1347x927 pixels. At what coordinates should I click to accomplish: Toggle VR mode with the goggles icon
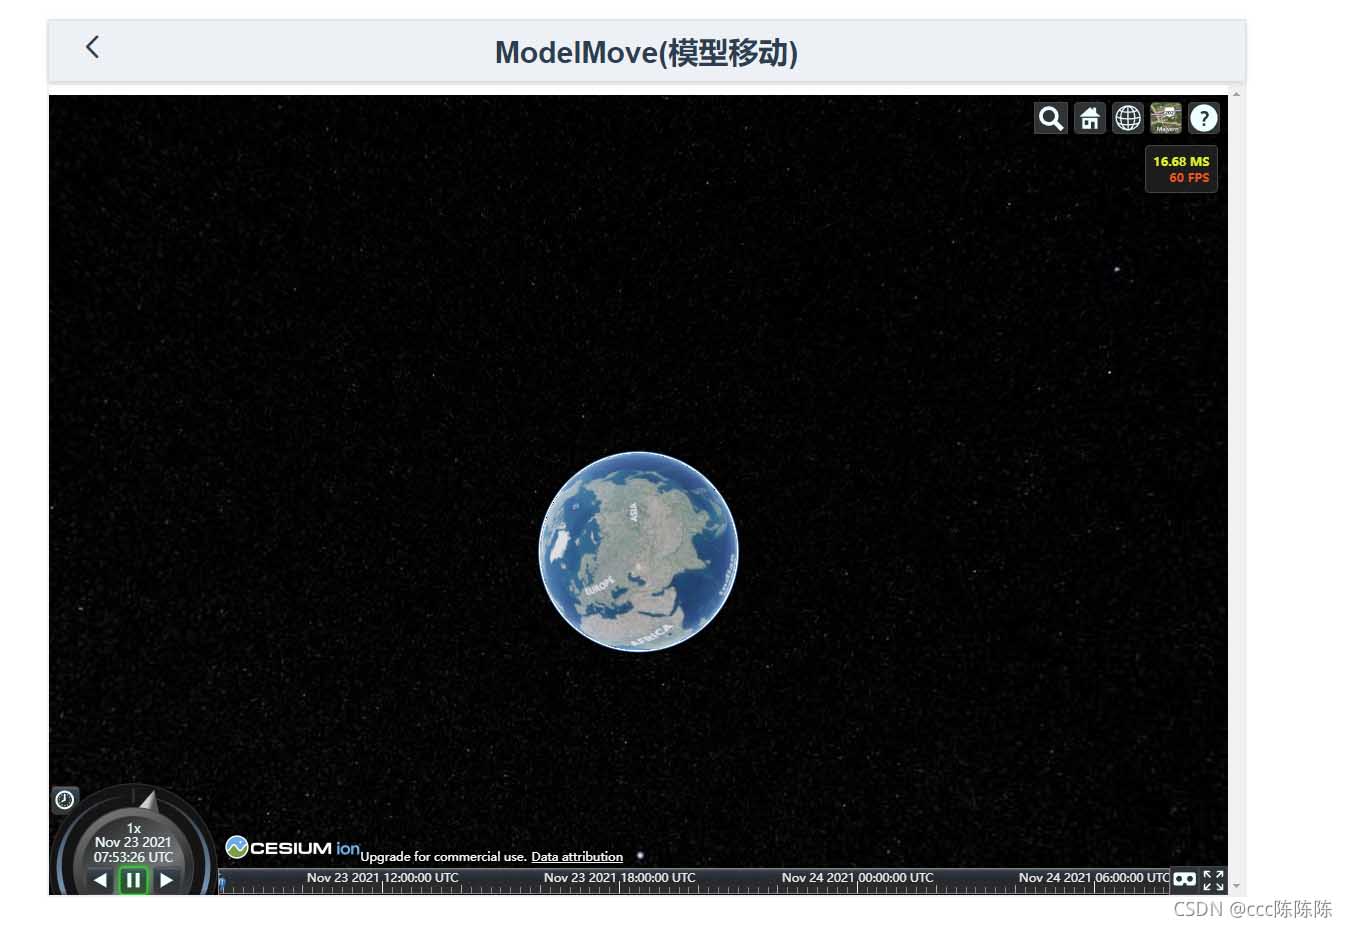point(1184,879)
